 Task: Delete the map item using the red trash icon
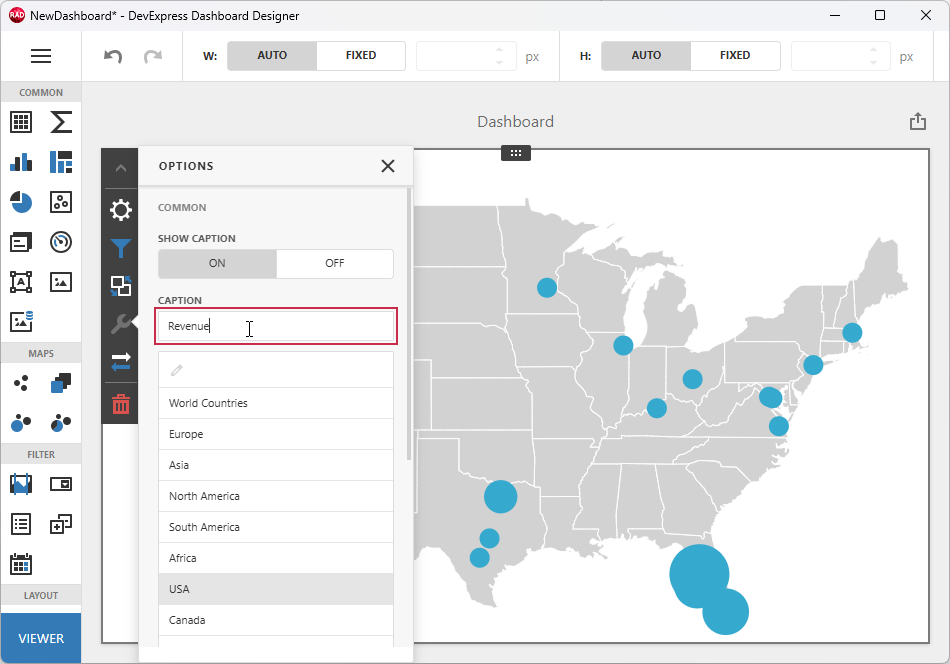(120, 404)
